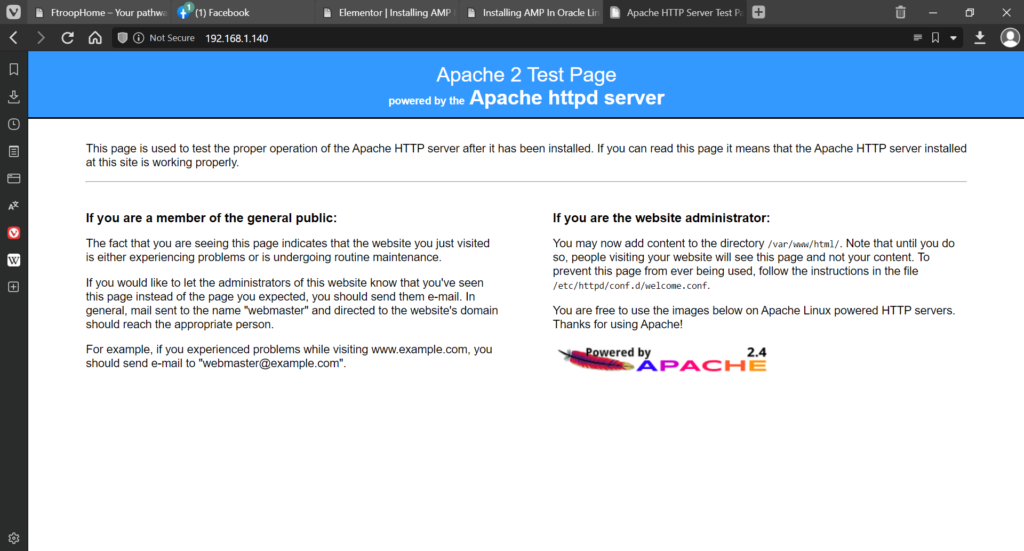
Task: Select the Apache HTTP Server Test tab
Action: [677, 12]
